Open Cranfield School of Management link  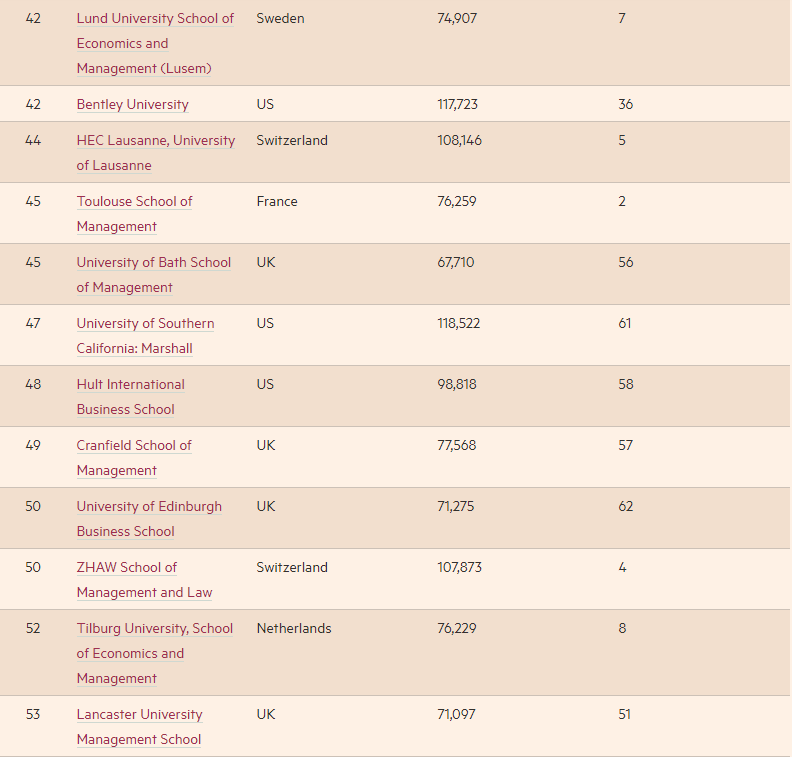[x=134, y=459]
